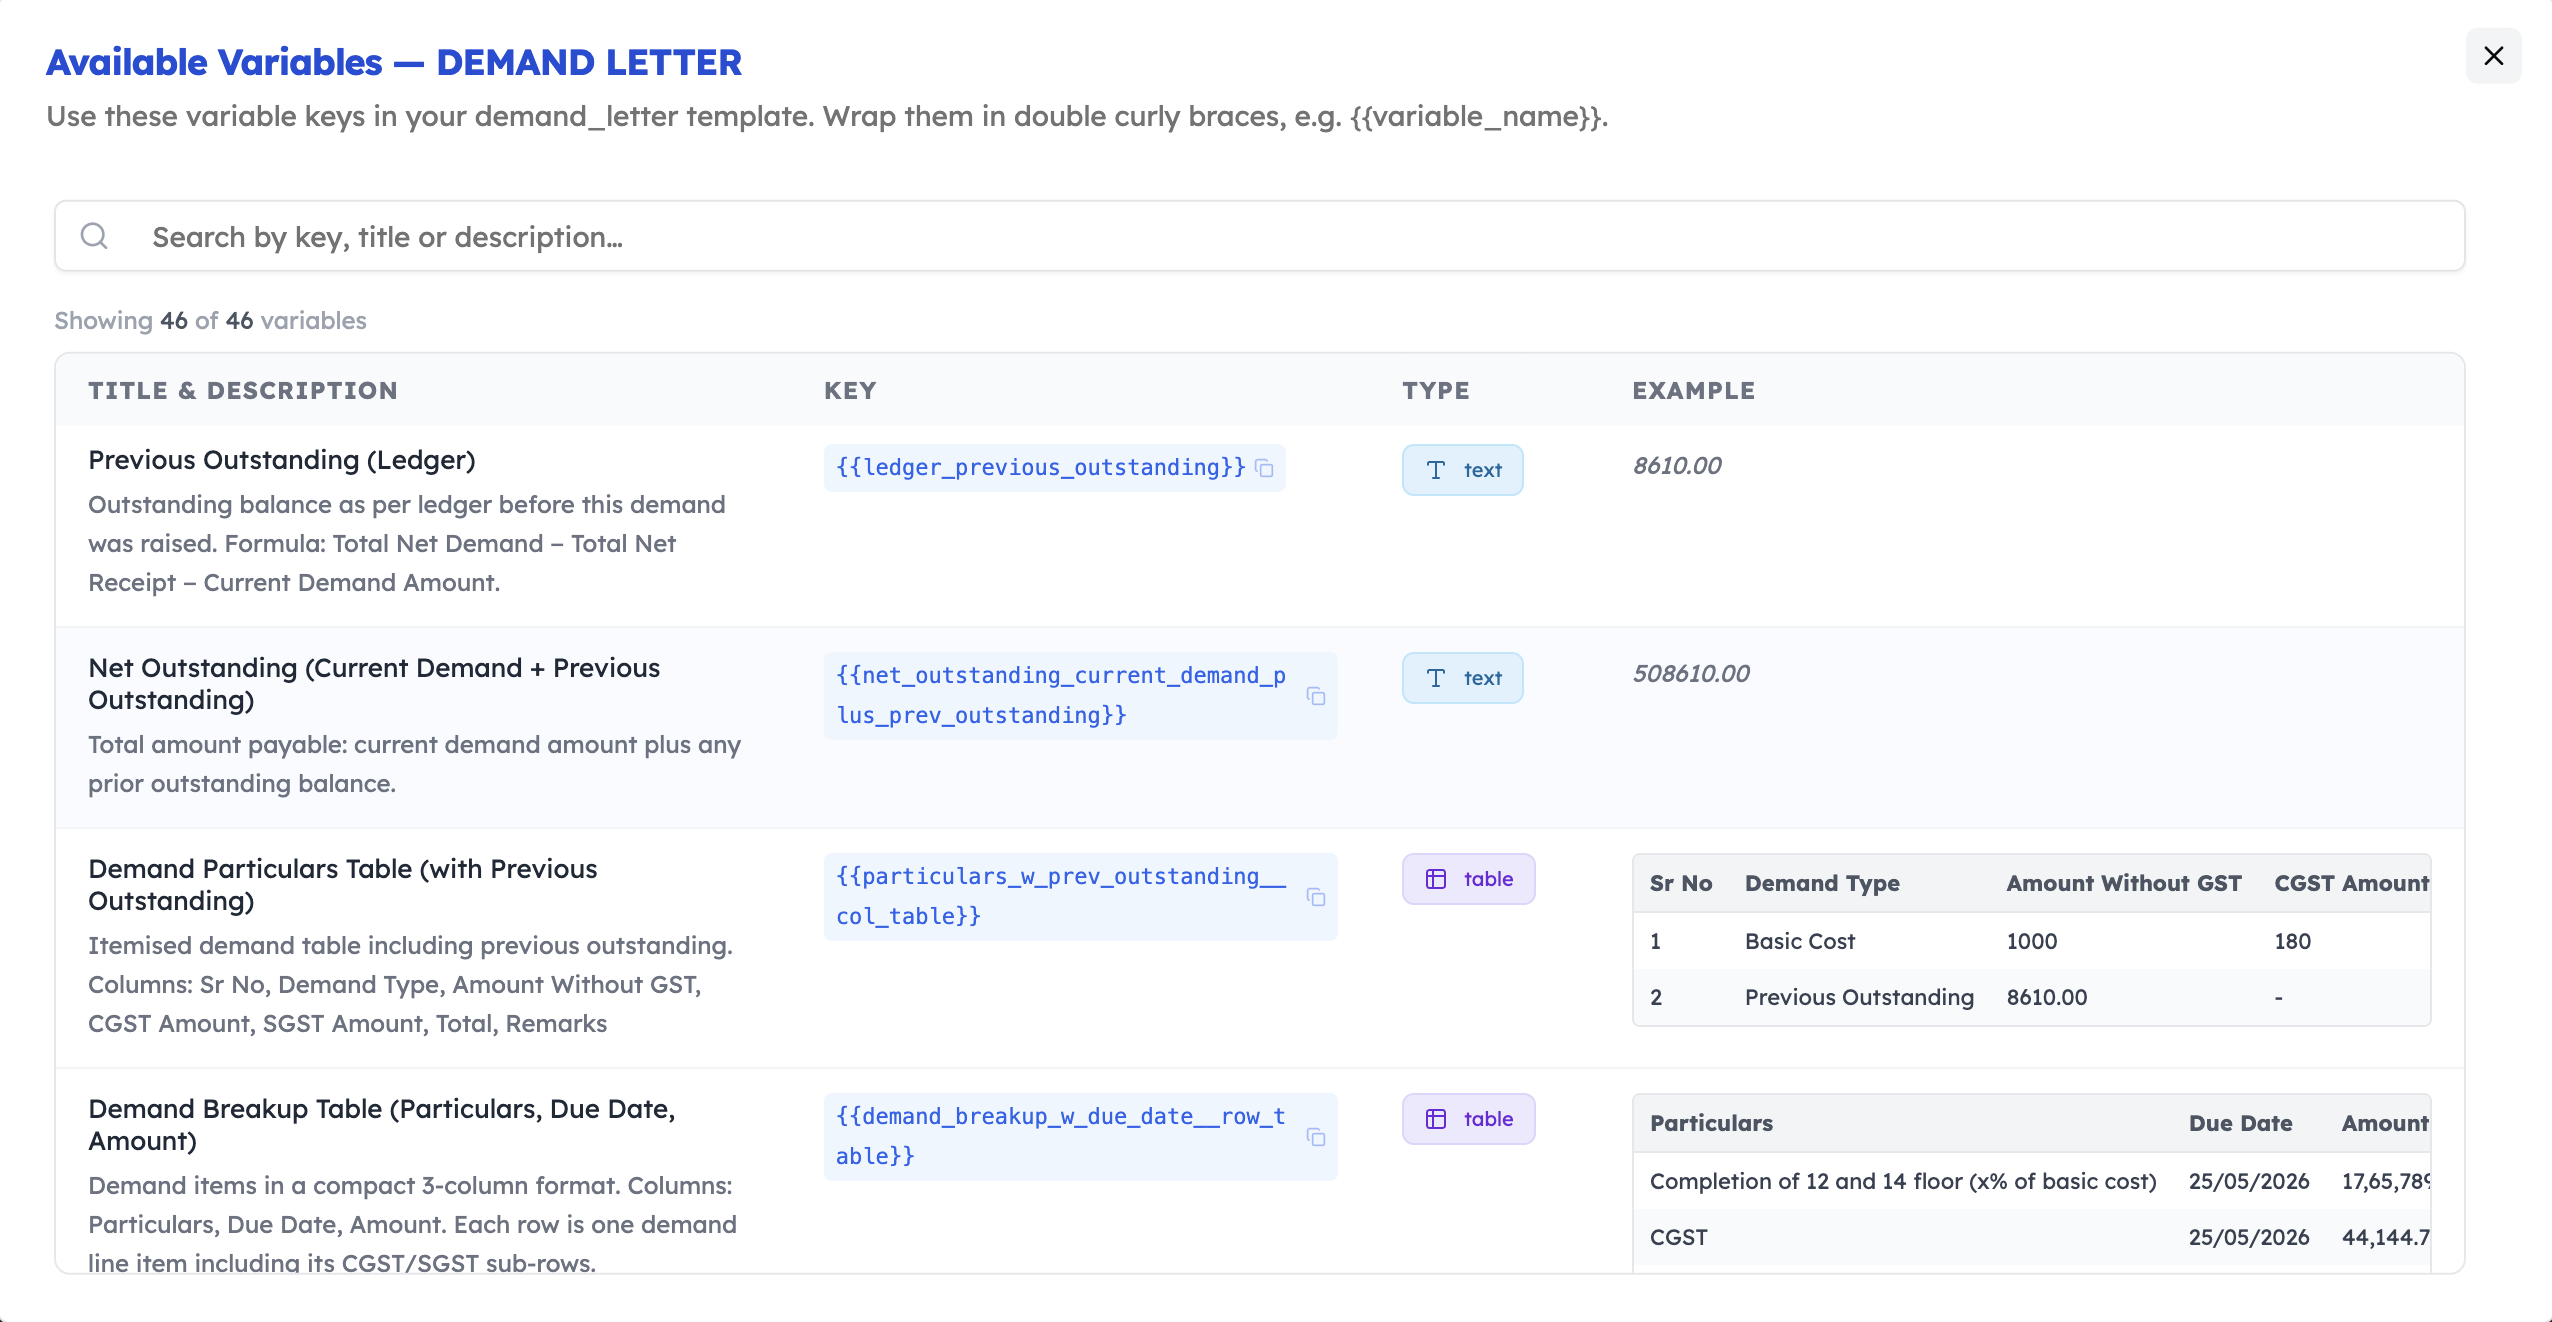
Task: Copy the particulars_w_prev_outstanding key
Action: click(1316, 898)
